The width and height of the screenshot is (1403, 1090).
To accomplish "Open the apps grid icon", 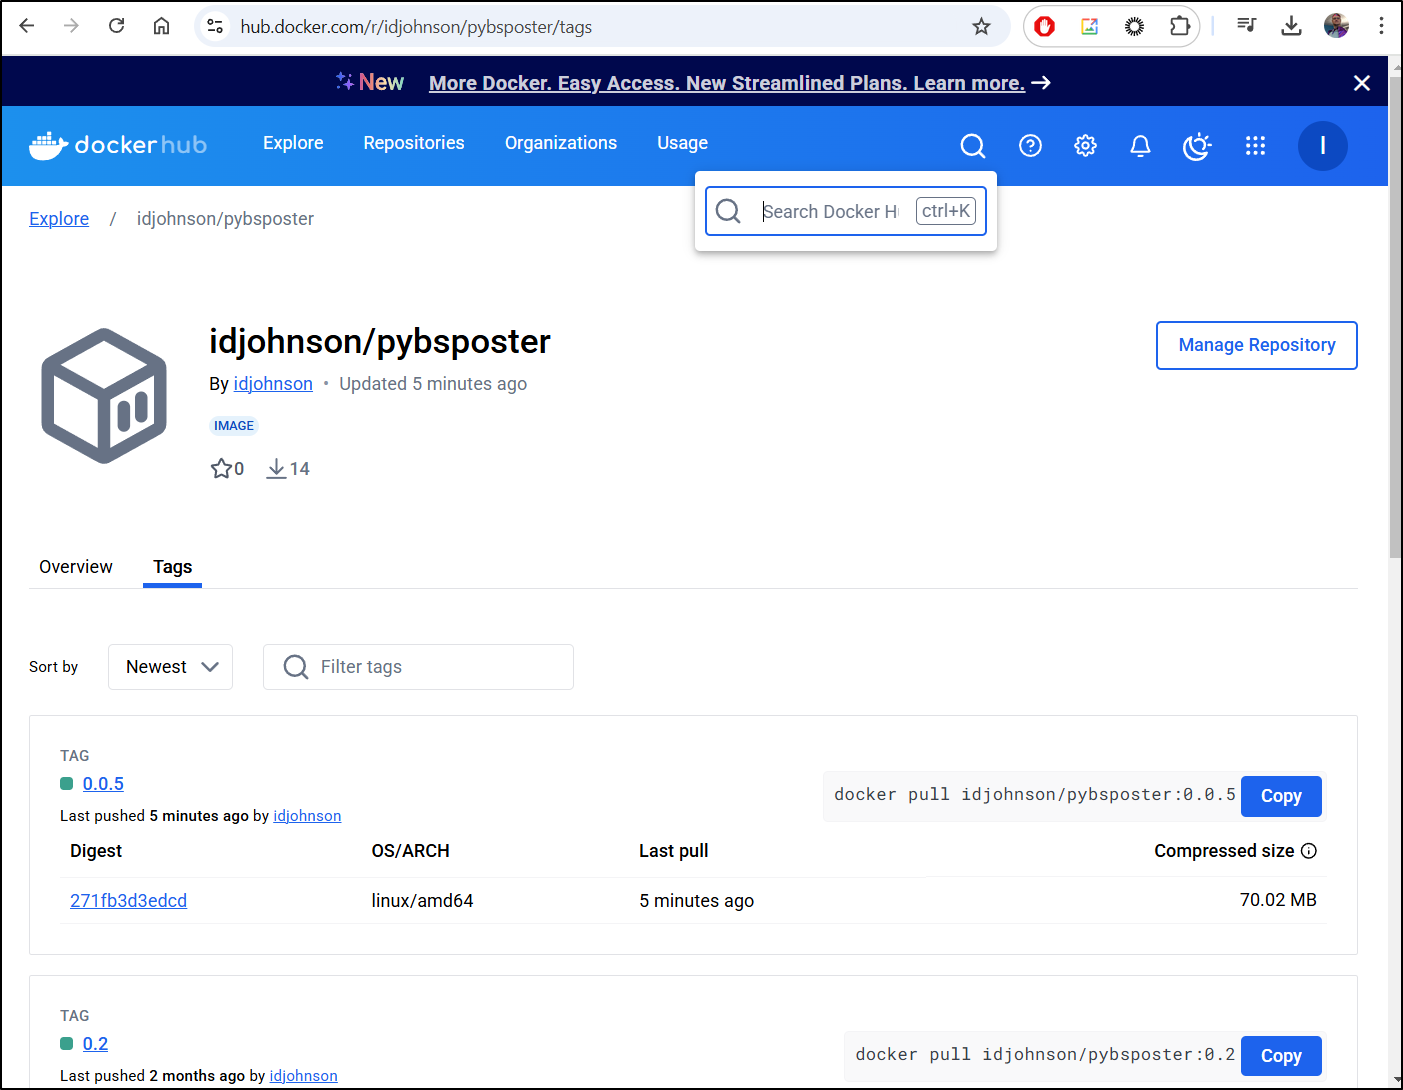I will tap(1255, 146).
